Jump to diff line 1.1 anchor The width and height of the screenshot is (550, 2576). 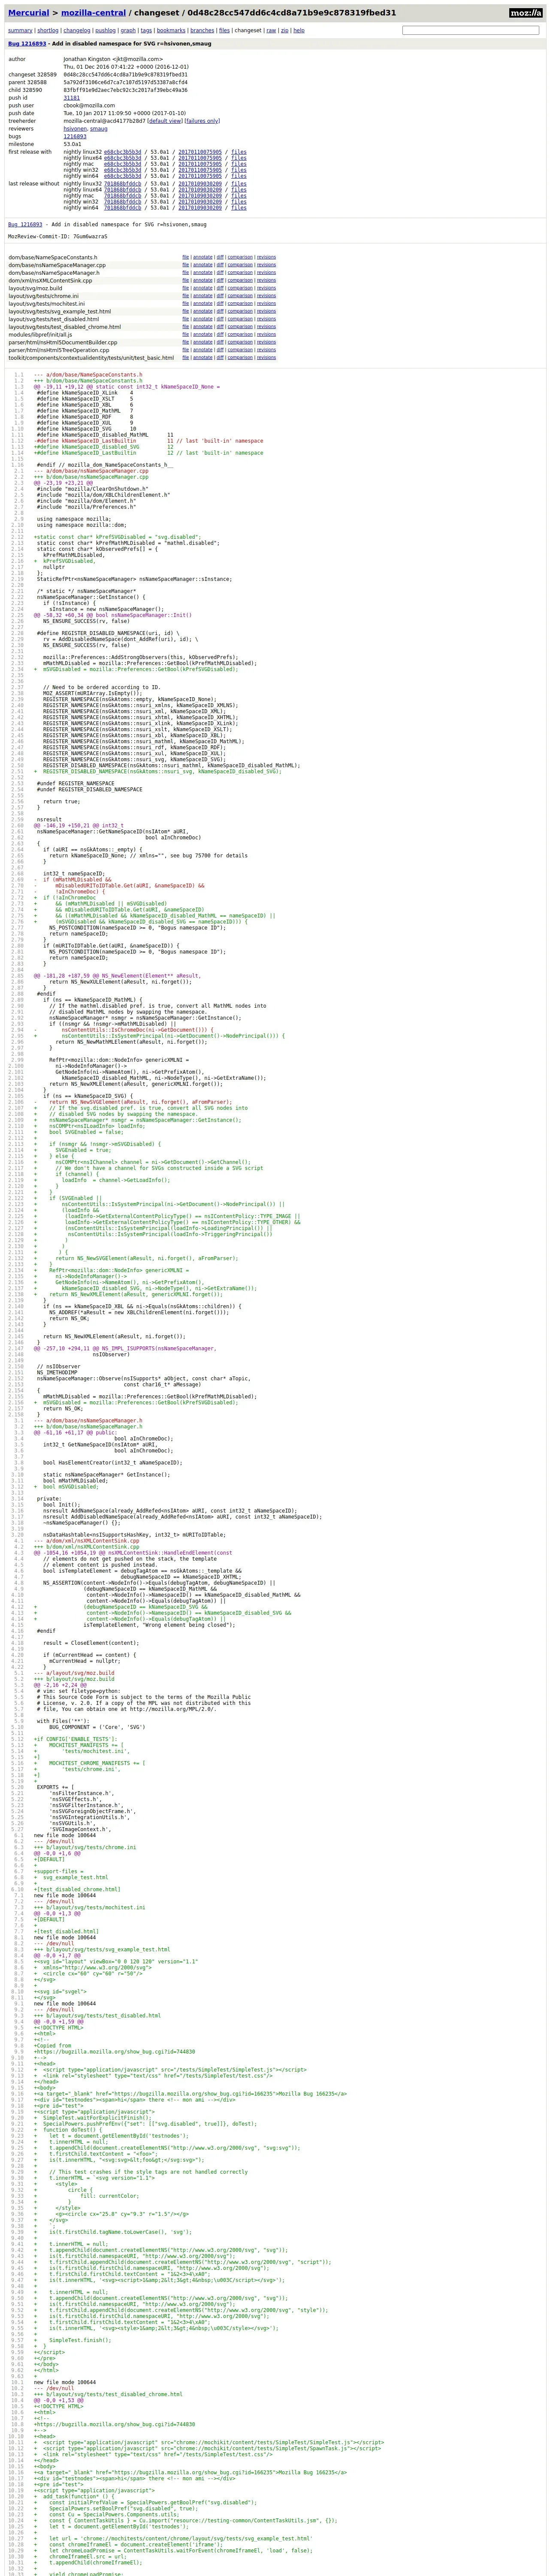(19, 375)
